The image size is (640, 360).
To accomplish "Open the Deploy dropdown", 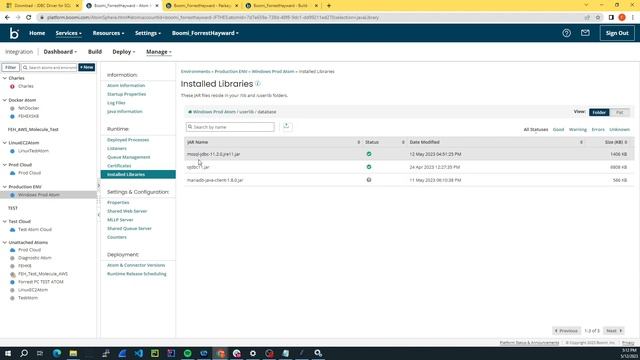I will click(x=124, y=52).
